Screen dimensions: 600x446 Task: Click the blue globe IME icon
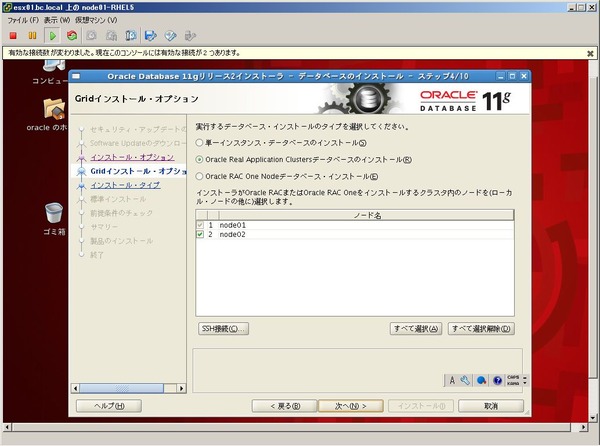481,380
